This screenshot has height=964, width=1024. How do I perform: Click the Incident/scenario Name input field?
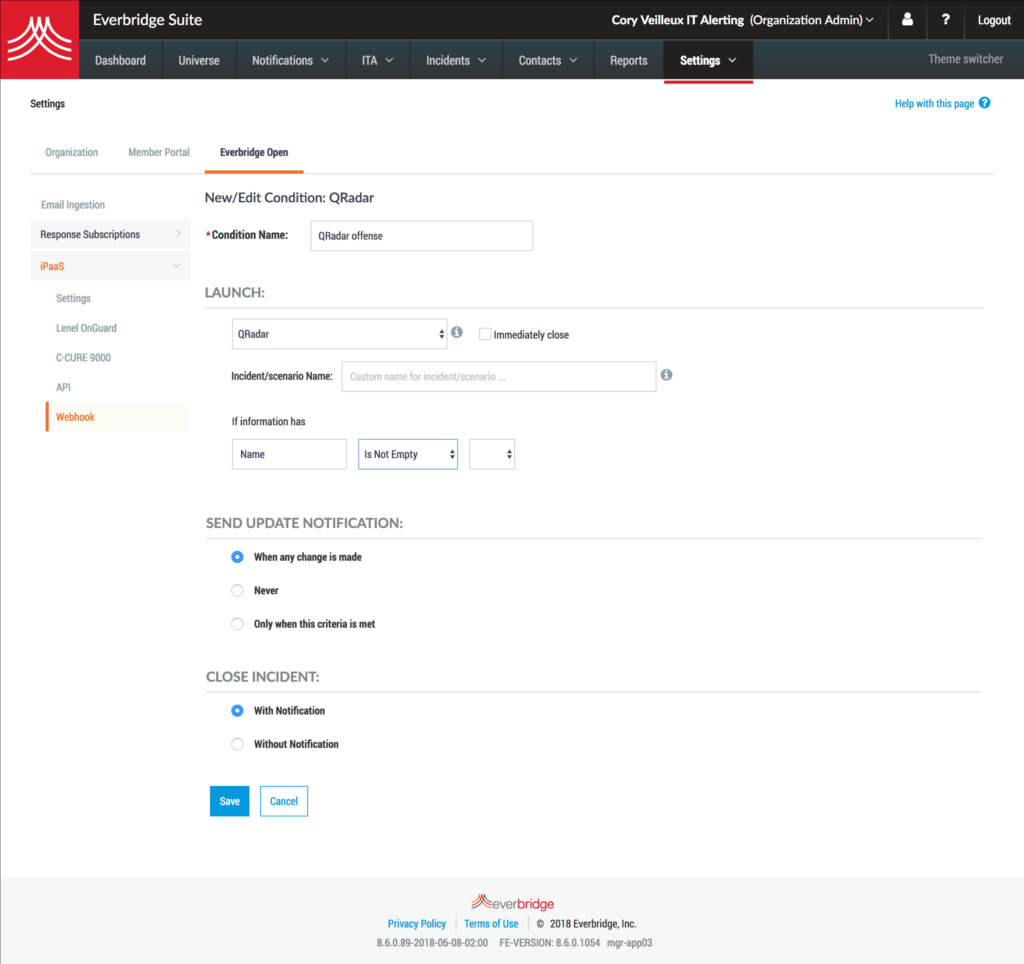click(499, 376)
